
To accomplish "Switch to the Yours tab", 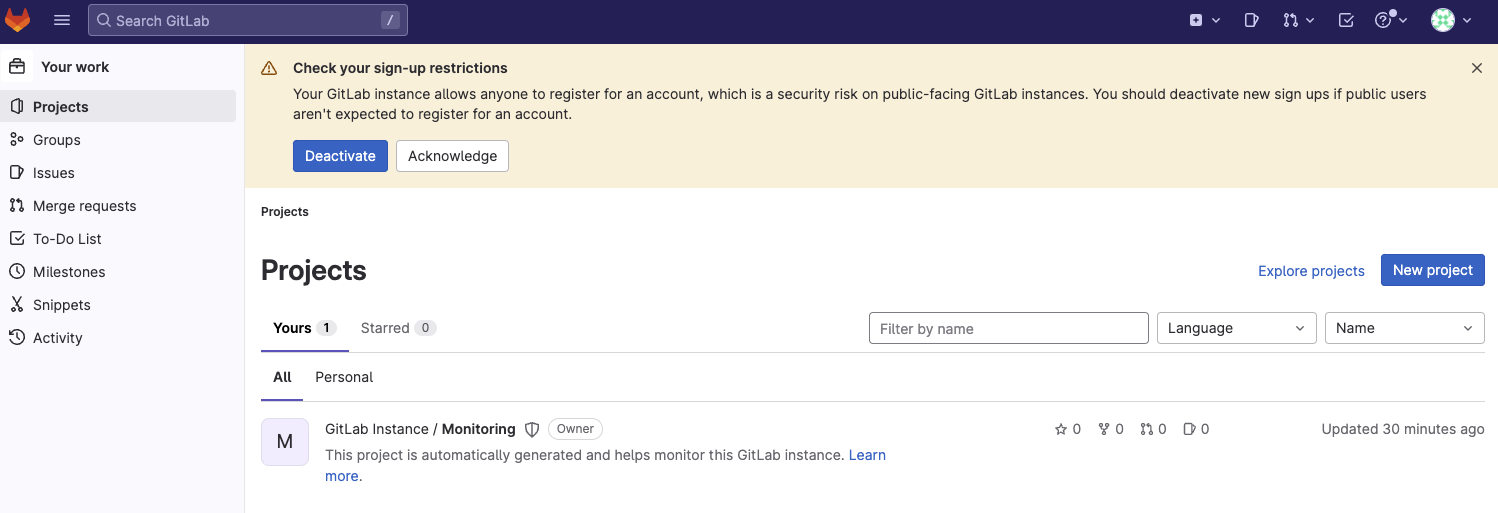I will click(305, 328).
